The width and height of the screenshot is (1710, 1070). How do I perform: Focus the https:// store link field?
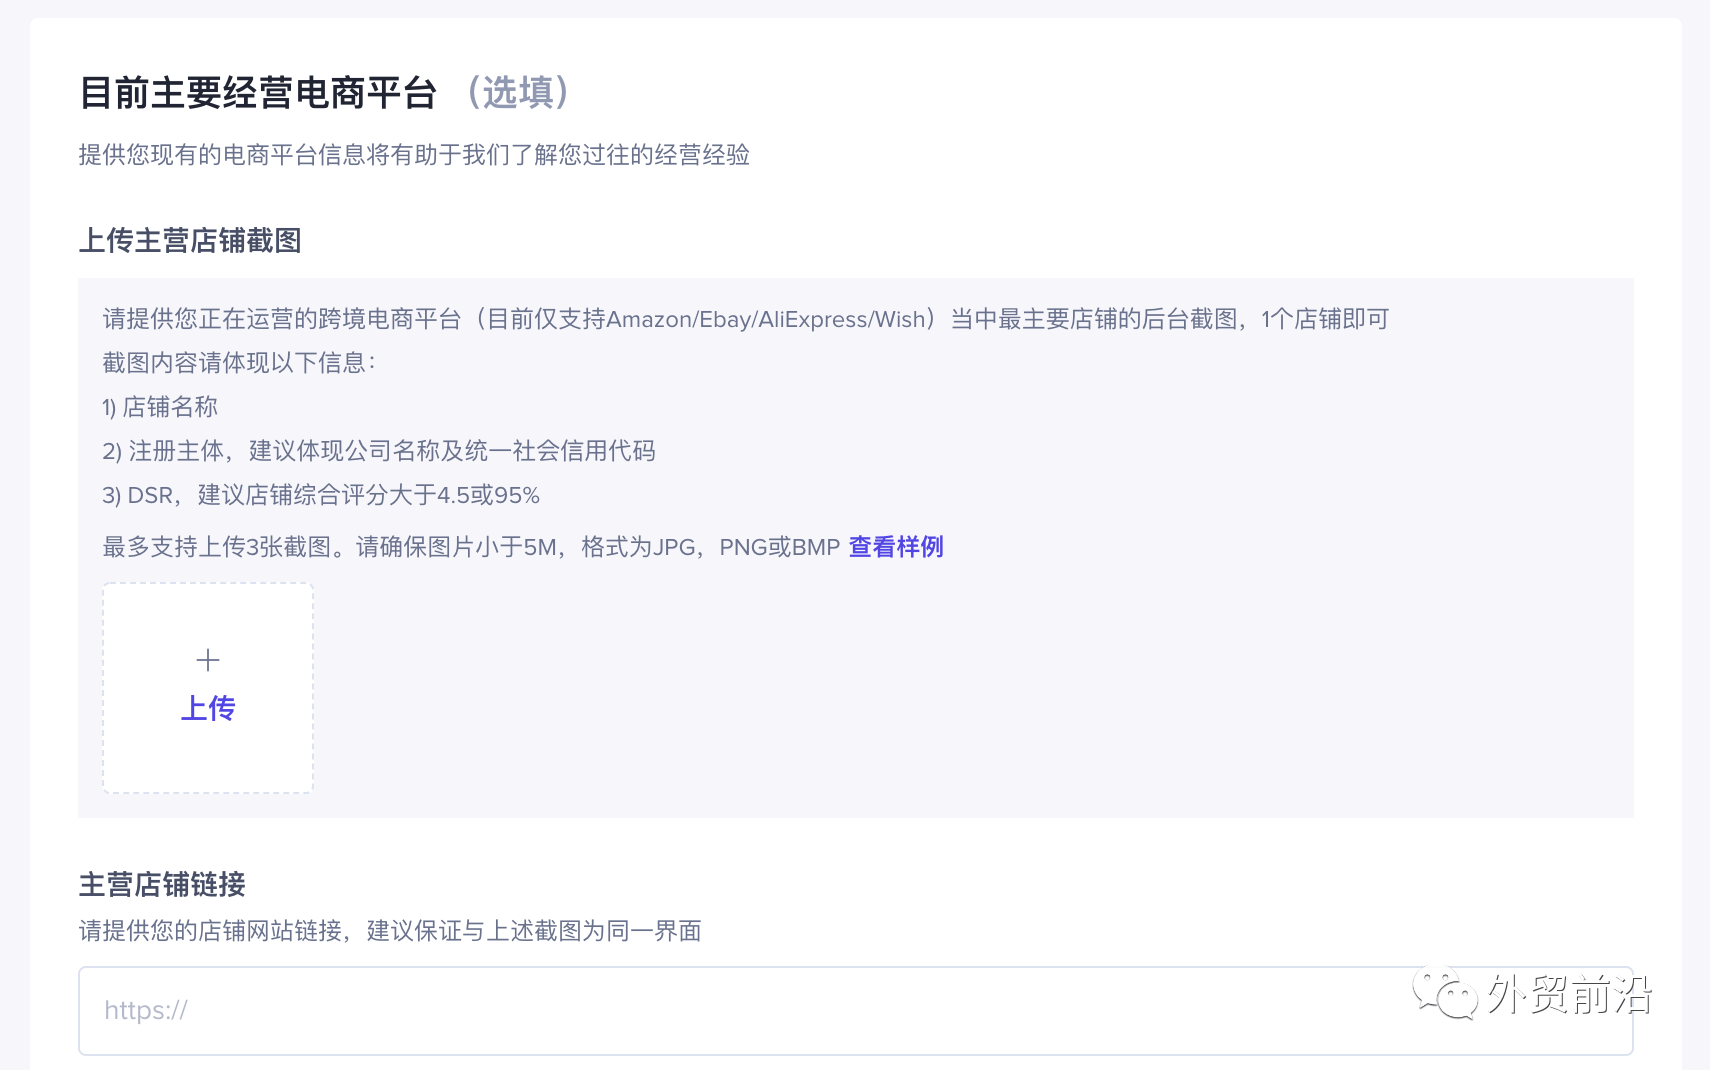pyautogui.click(x=855, y=1010)
